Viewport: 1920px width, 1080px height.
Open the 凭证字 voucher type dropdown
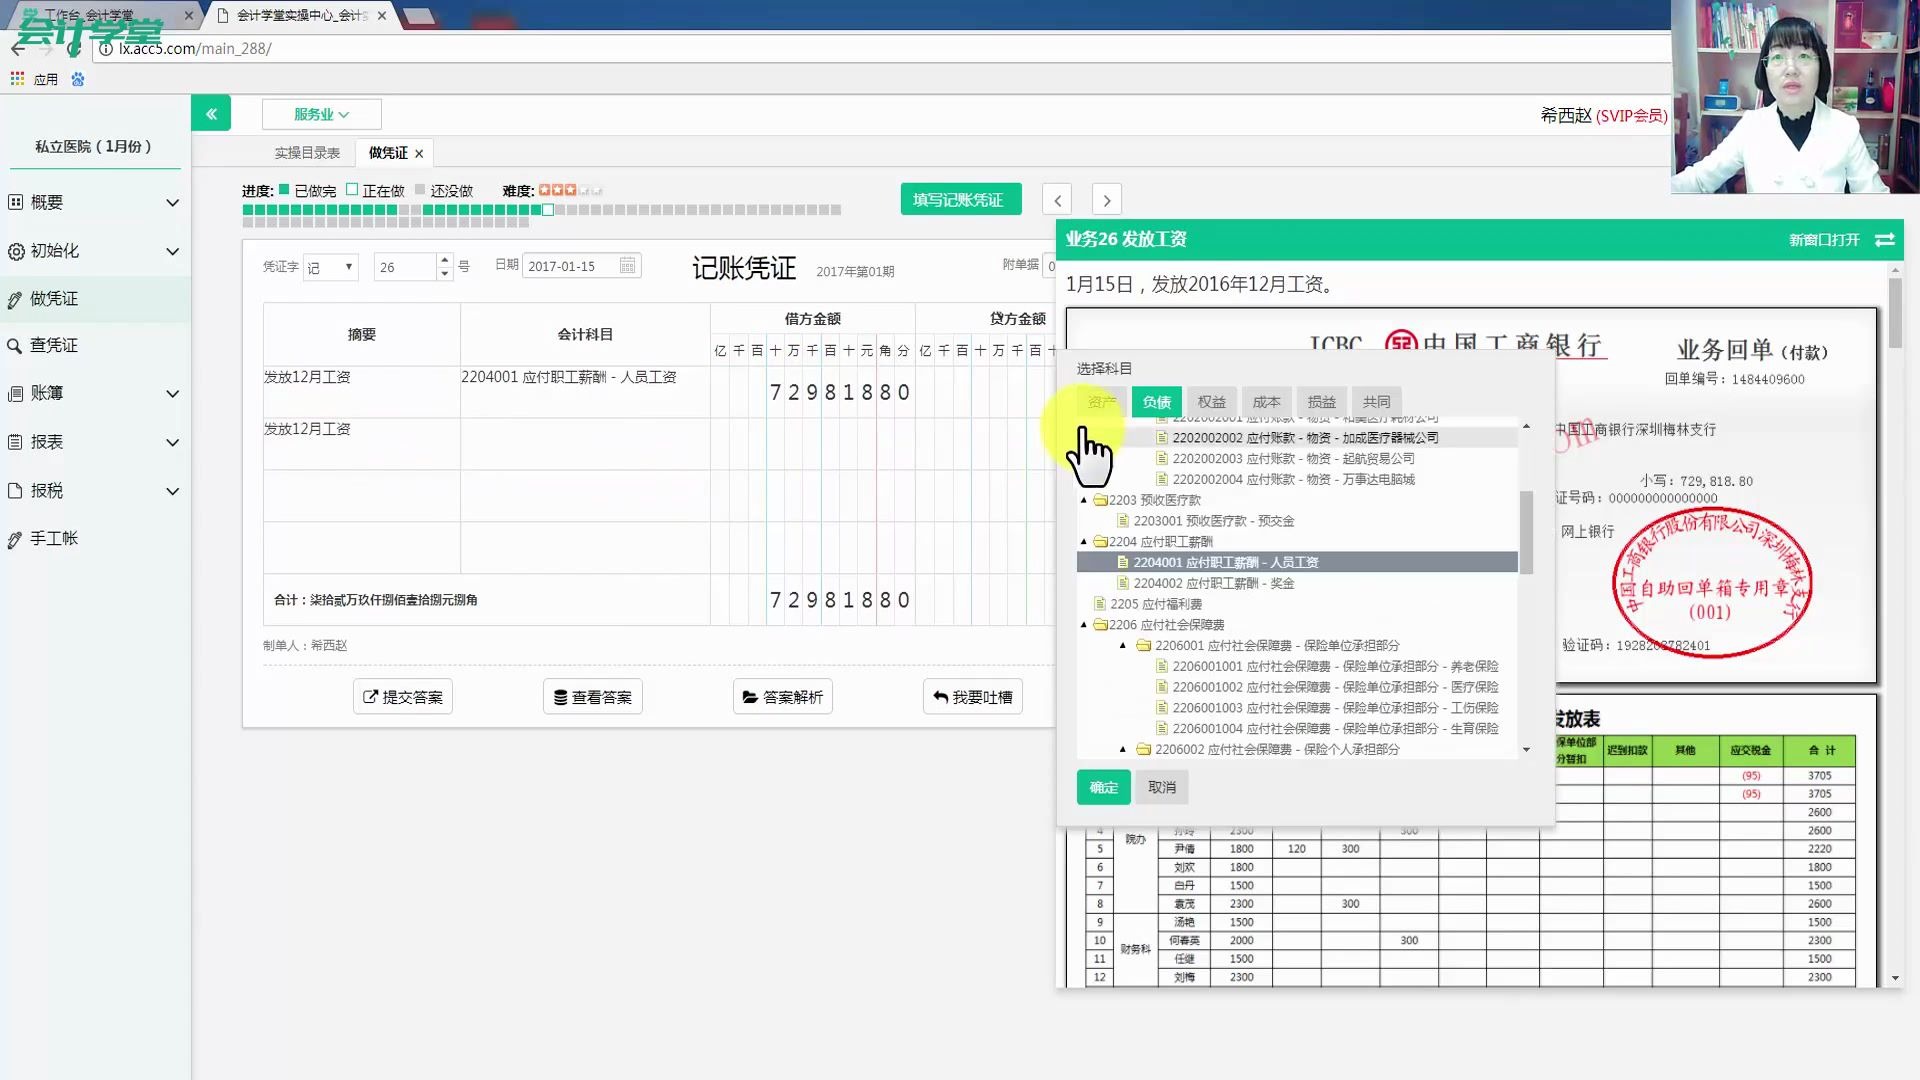(331, 267)
